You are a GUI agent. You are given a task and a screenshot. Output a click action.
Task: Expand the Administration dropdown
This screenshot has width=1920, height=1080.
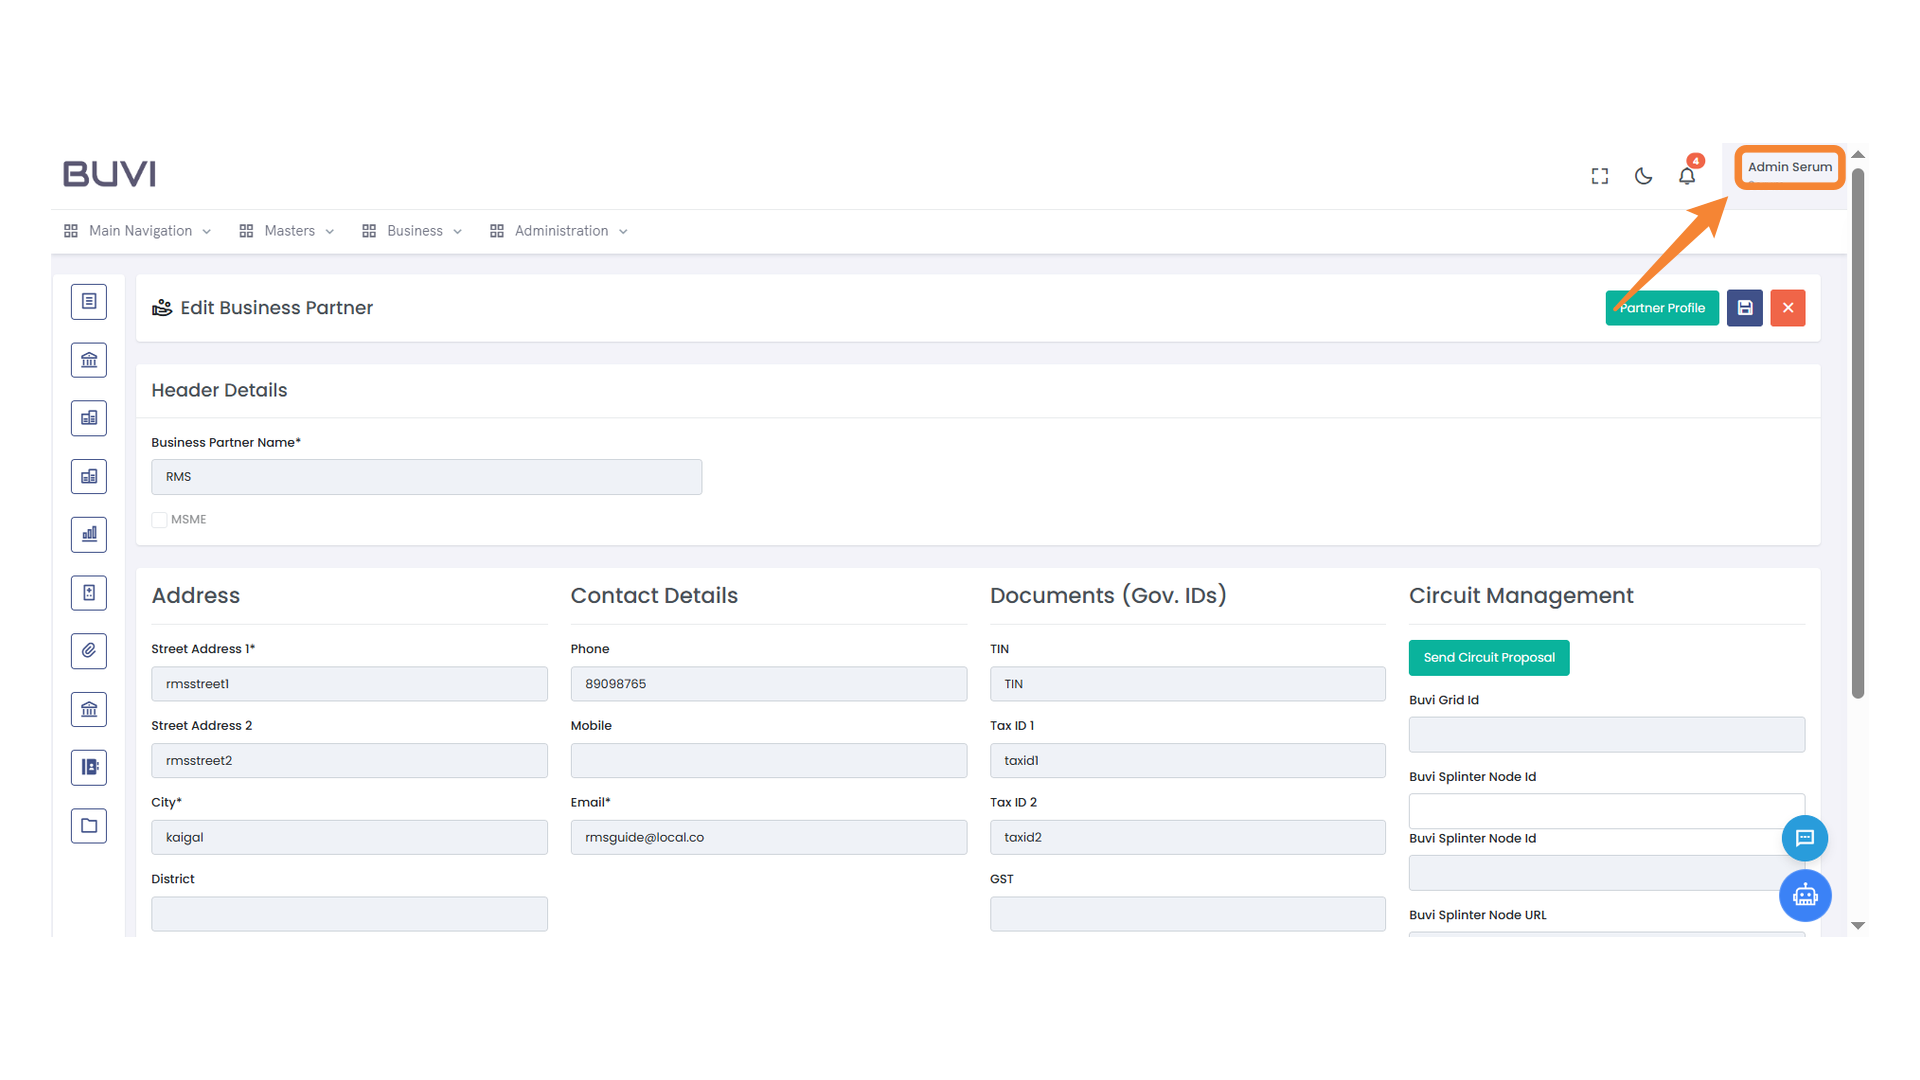click(x=561, y=230)
